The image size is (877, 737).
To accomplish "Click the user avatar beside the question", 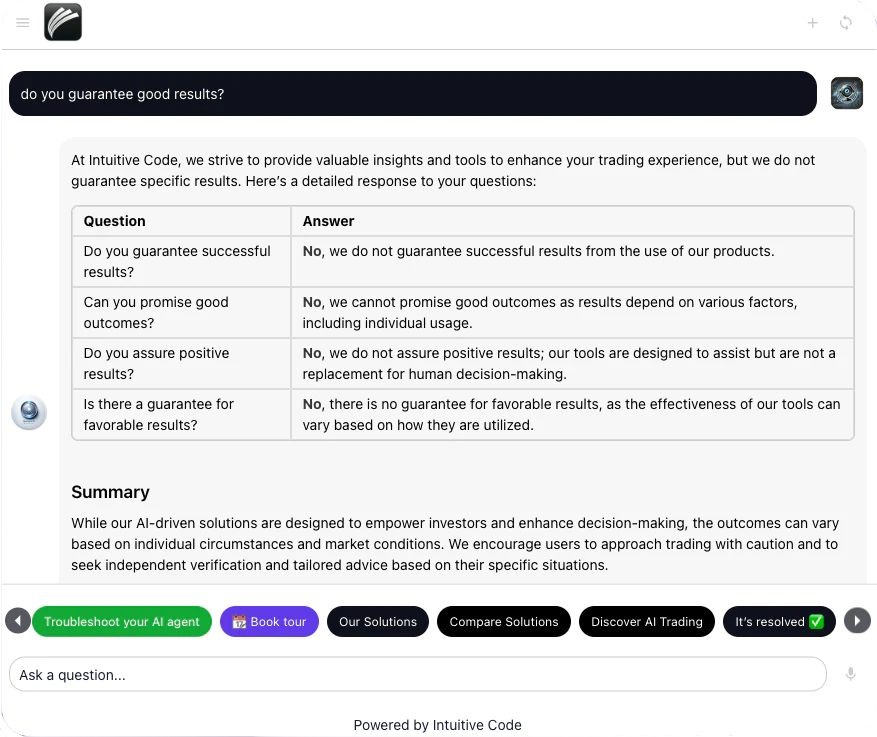I will click(x=847, y=94).
